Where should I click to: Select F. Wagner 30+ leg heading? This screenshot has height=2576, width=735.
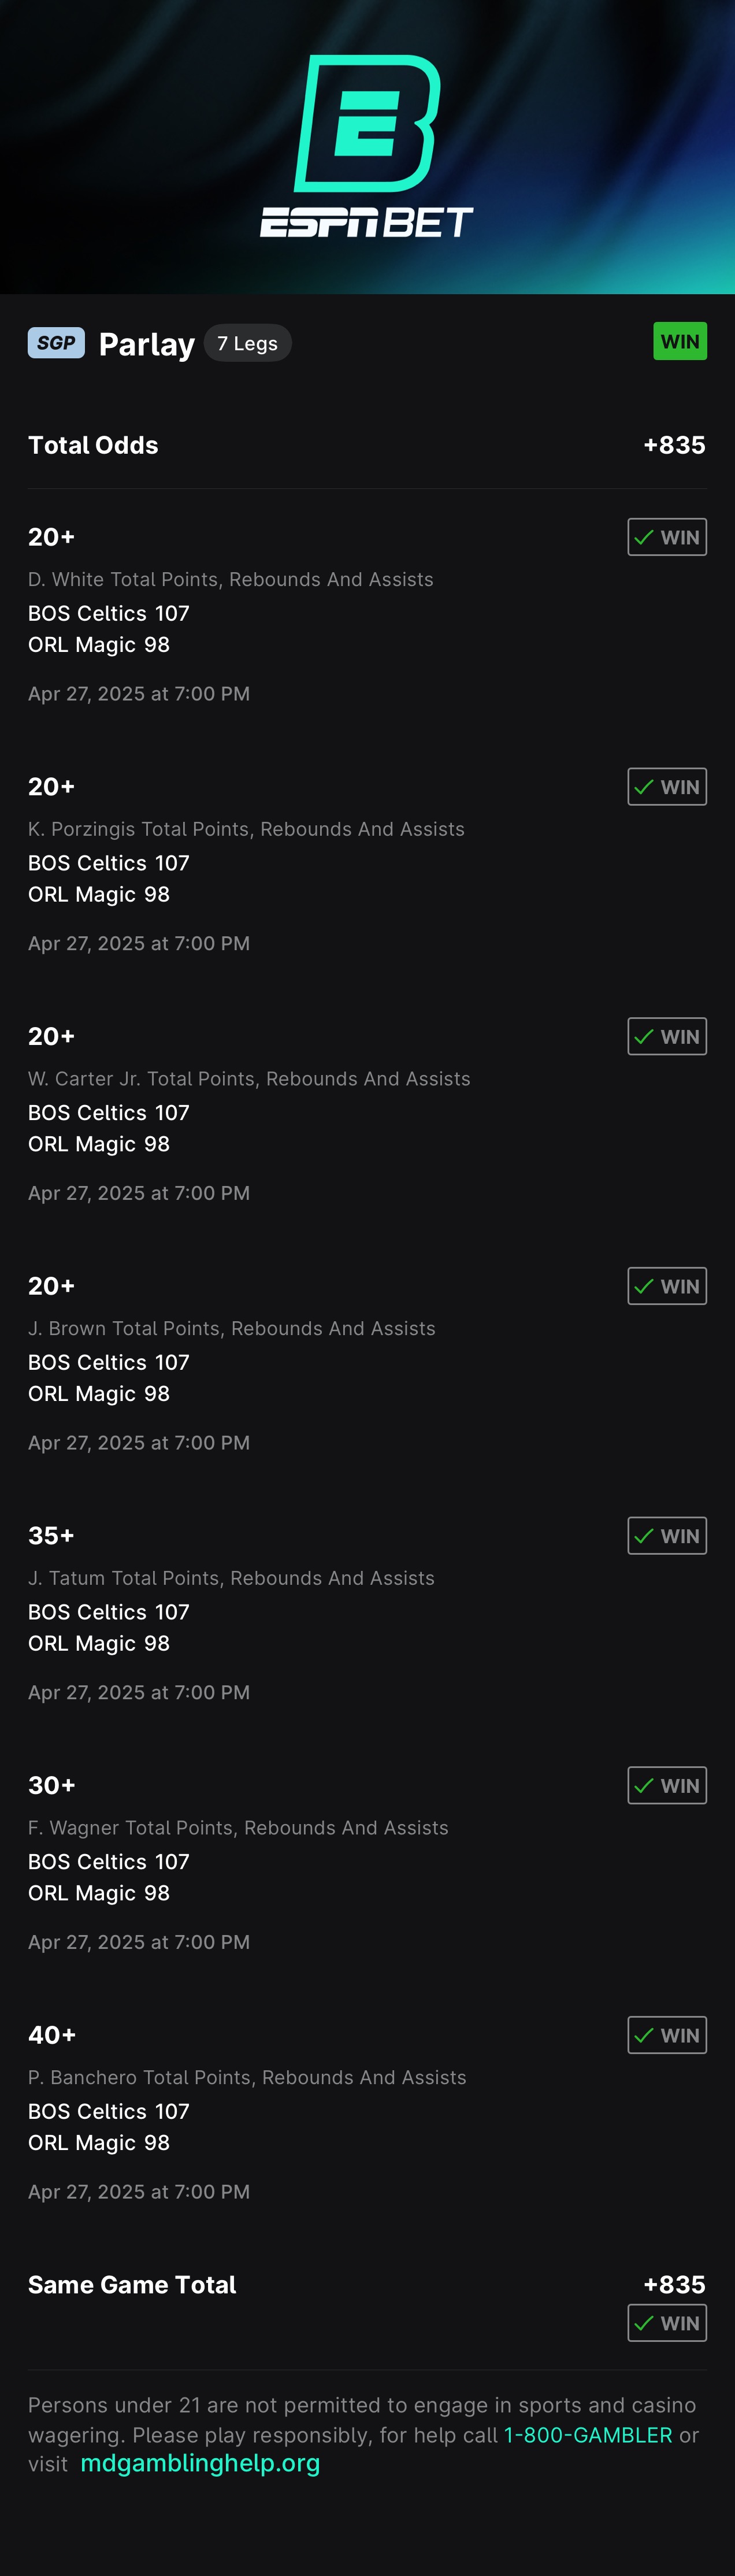pos(52,1786)
